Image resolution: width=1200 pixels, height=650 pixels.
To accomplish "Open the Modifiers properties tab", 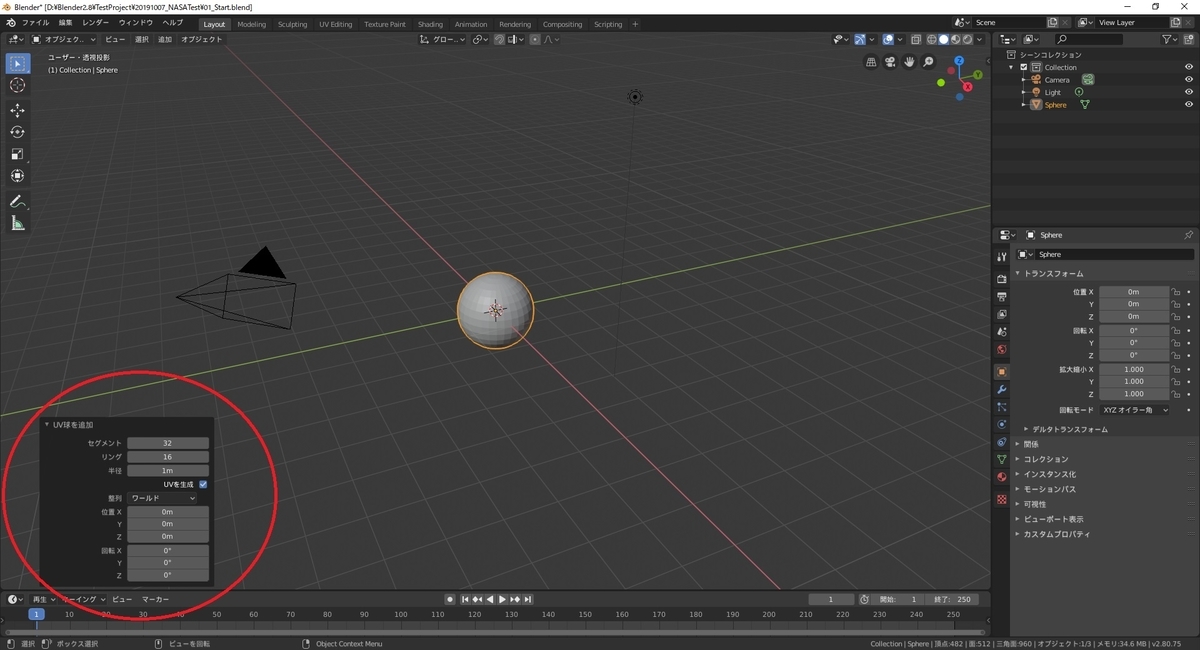I will (x=1001, y=389).
